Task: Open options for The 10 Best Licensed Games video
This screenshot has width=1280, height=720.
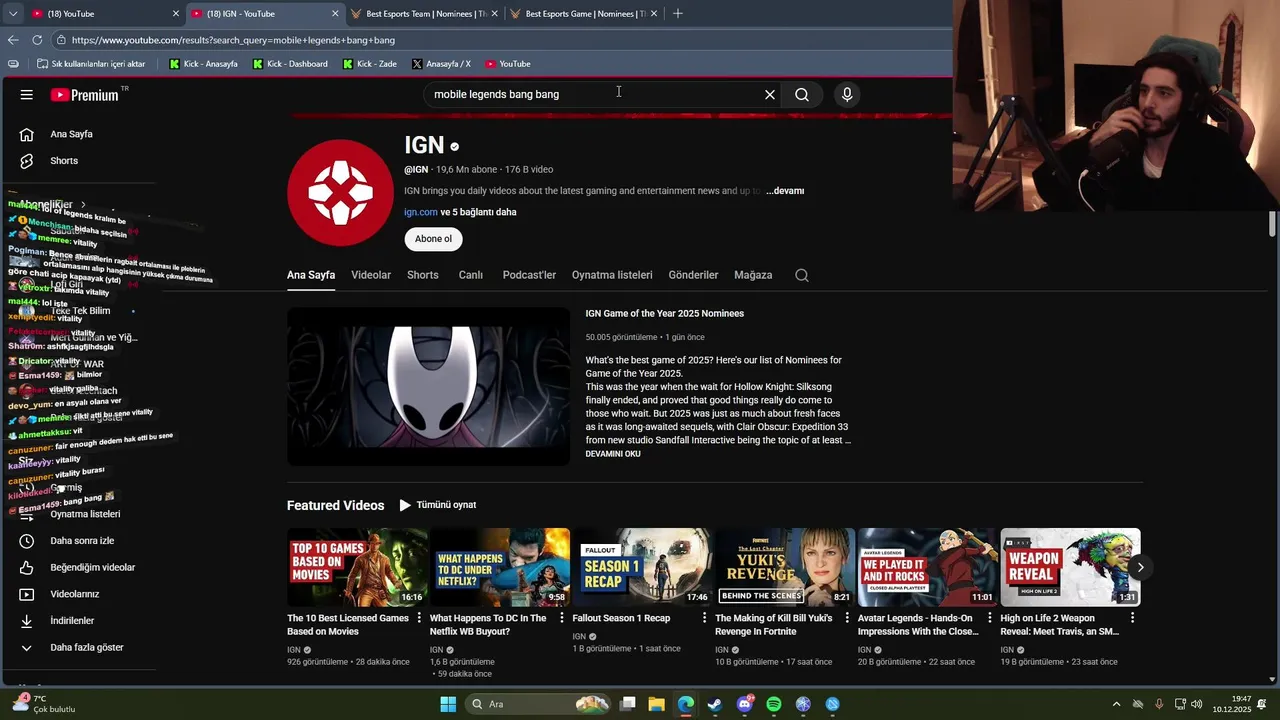Action: pos(419,618)
